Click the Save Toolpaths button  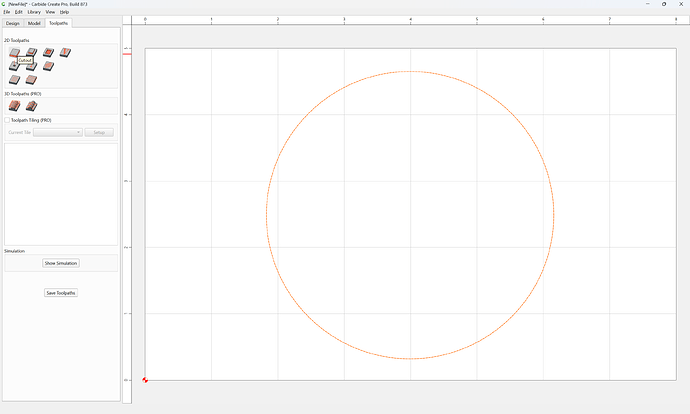click(61, 293)
